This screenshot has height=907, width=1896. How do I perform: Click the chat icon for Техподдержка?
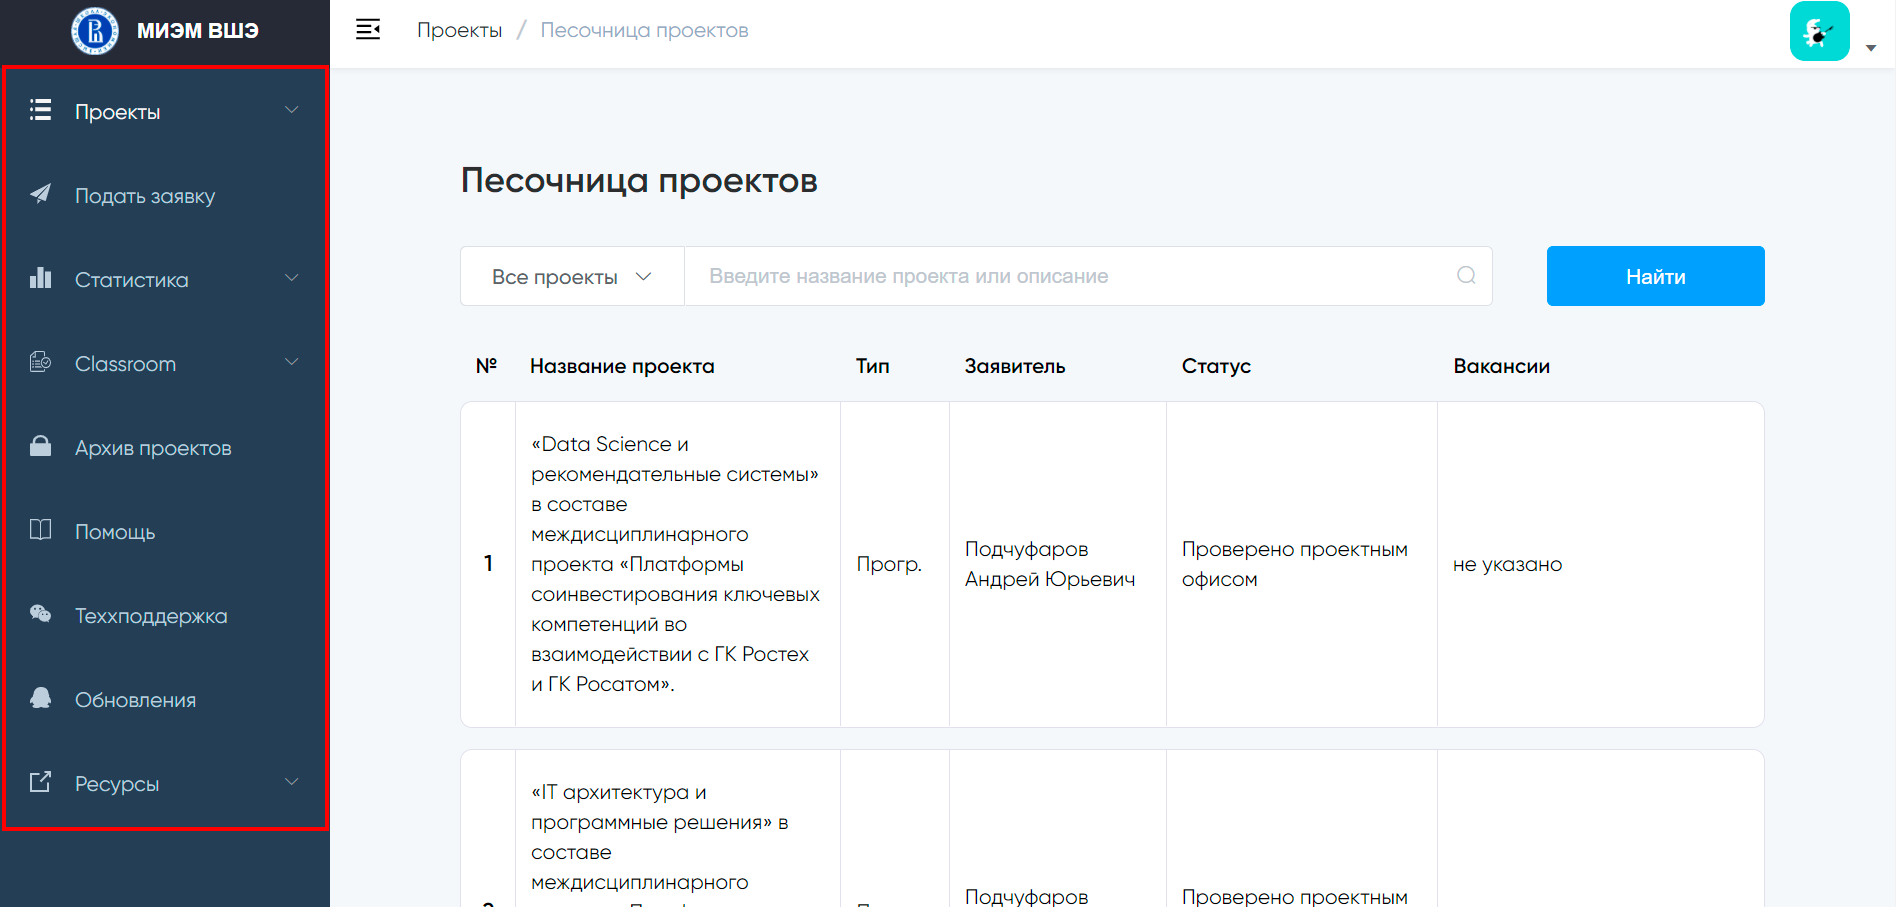point(40,614)
